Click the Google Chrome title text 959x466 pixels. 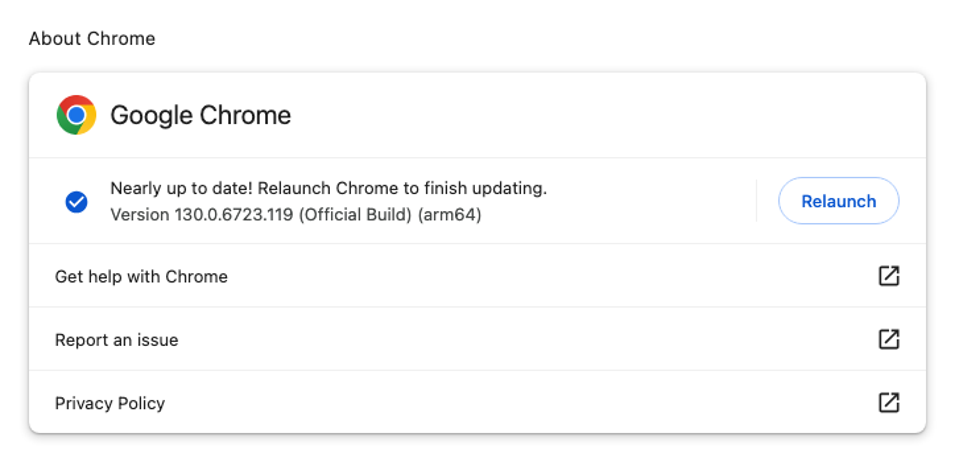(x=200, y=116)
